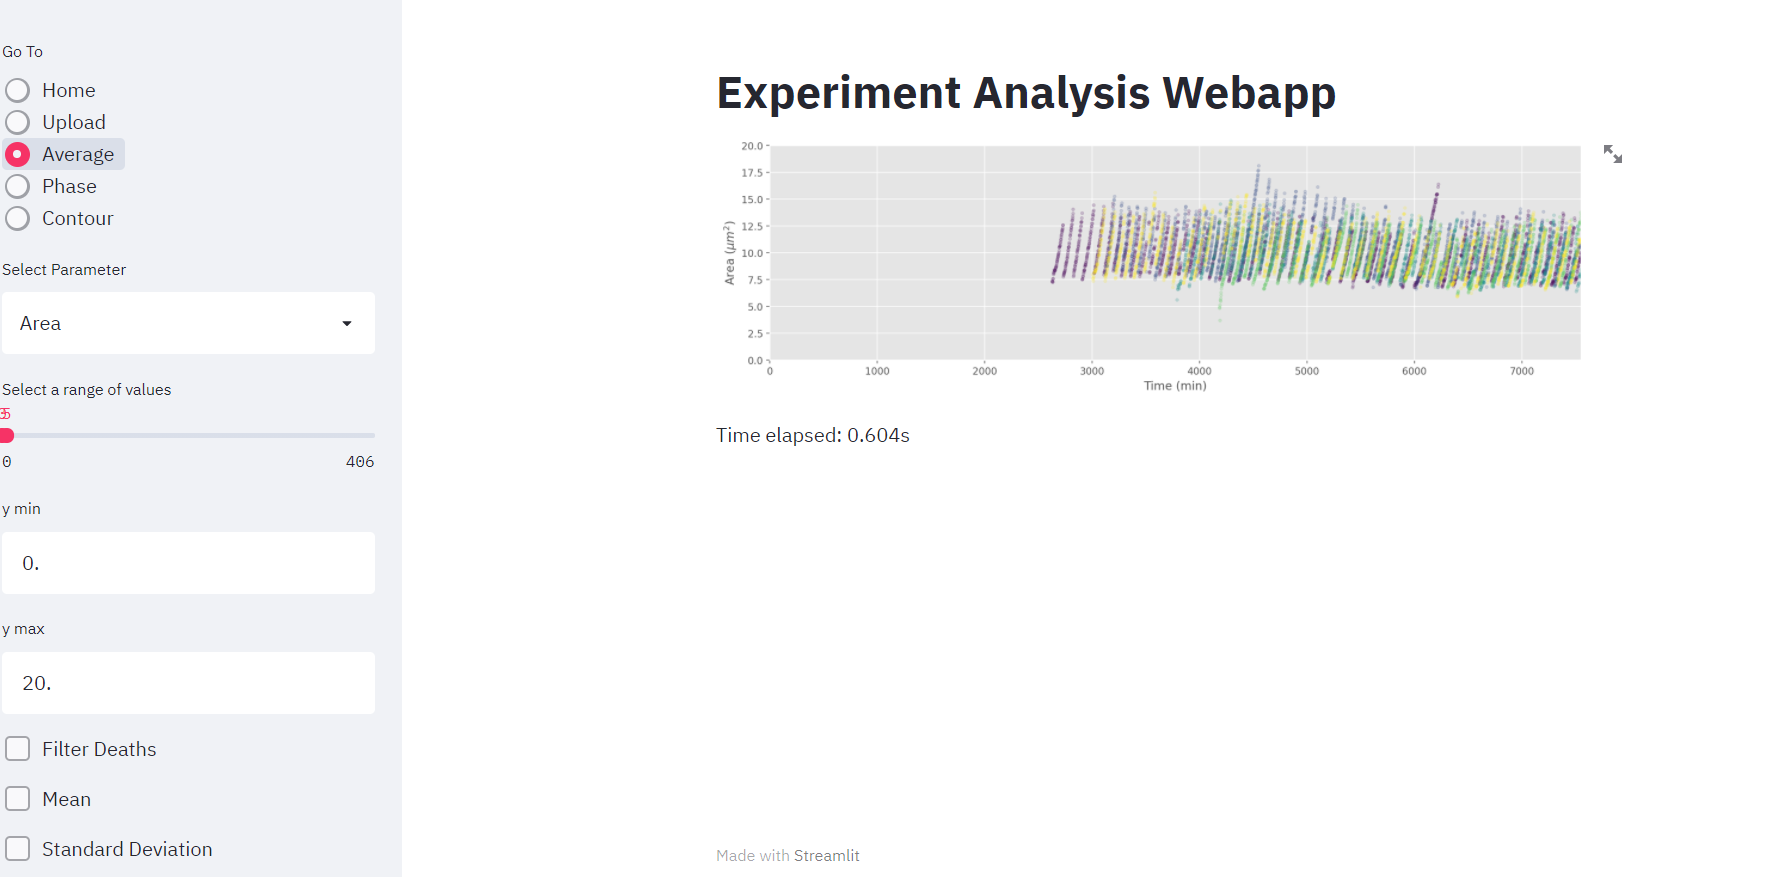
Task: Click the 'Select Parameter' label
Action: point(64,270)
